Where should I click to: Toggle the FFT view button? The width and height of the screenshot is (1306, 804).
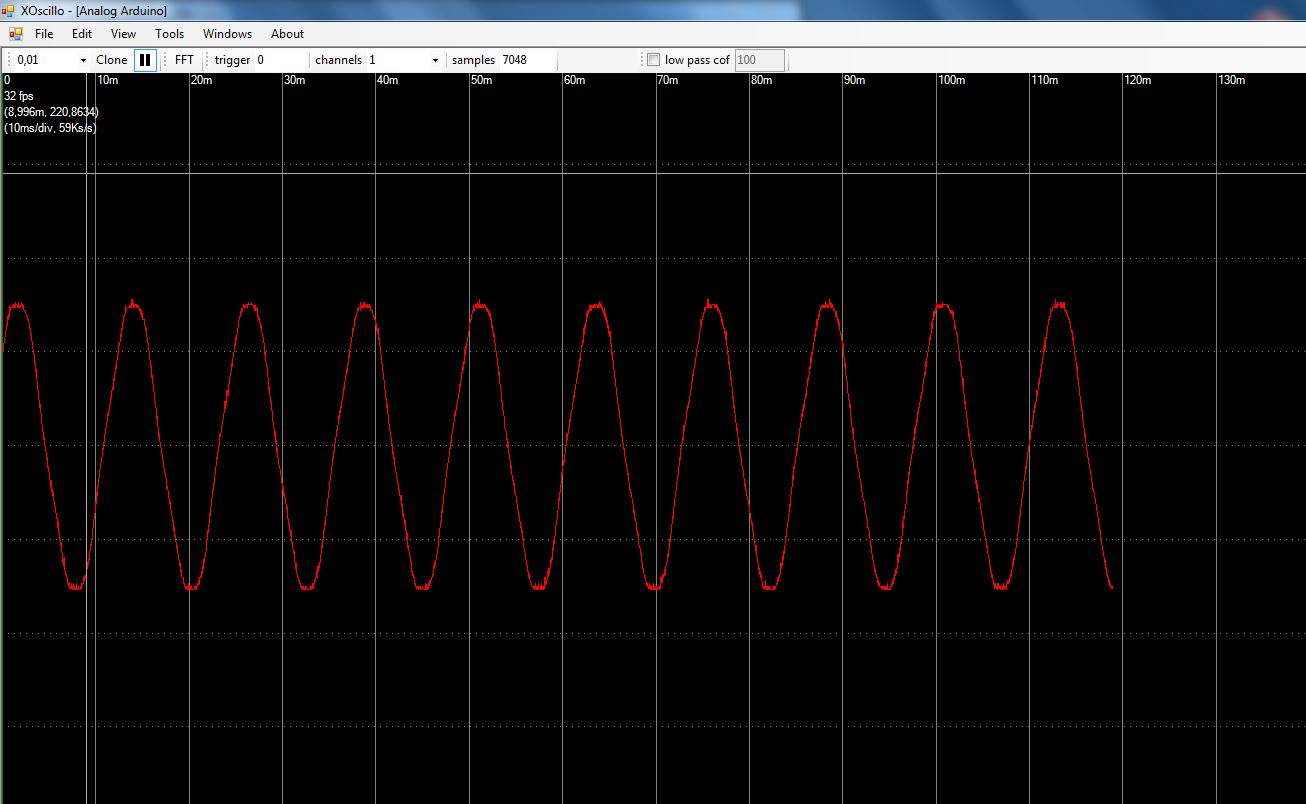click(x=184, y=60)
